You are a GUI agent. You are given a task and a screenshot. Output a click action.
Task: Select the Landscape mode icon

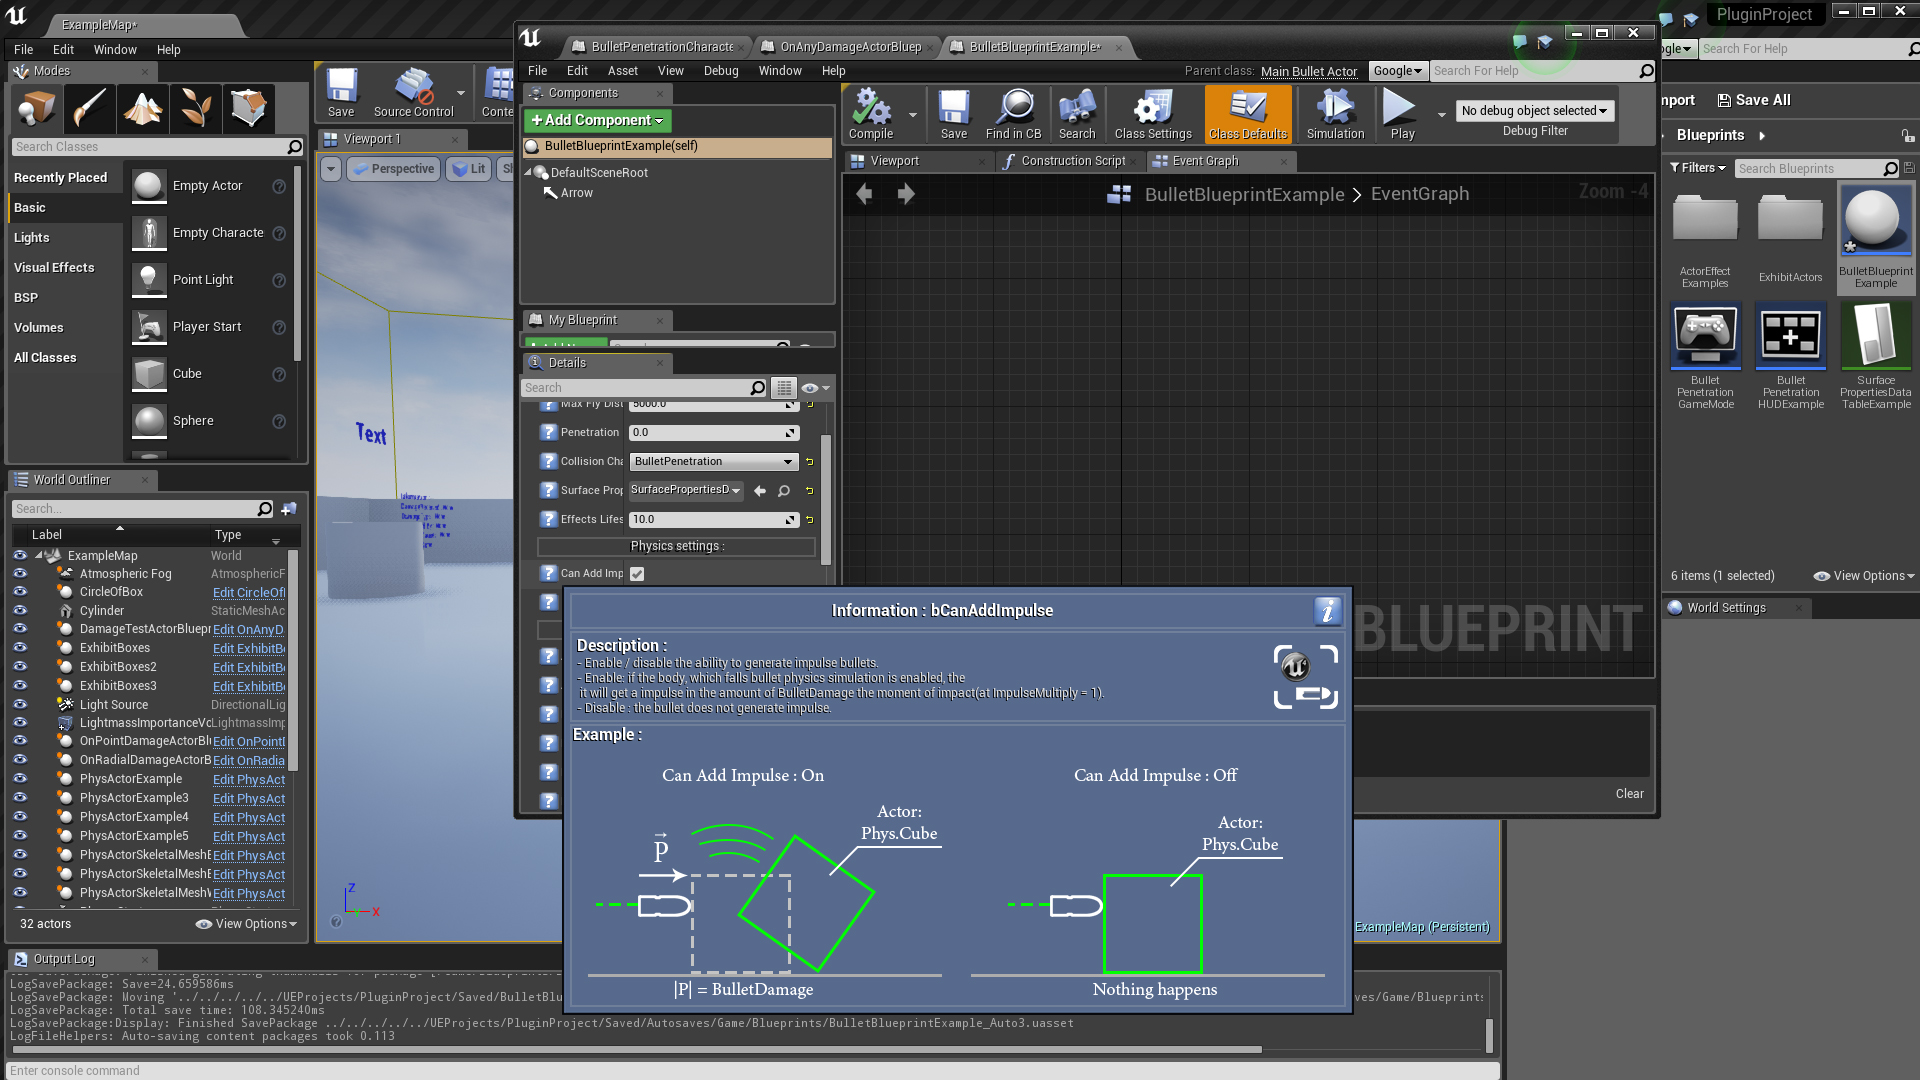(143, 108)
